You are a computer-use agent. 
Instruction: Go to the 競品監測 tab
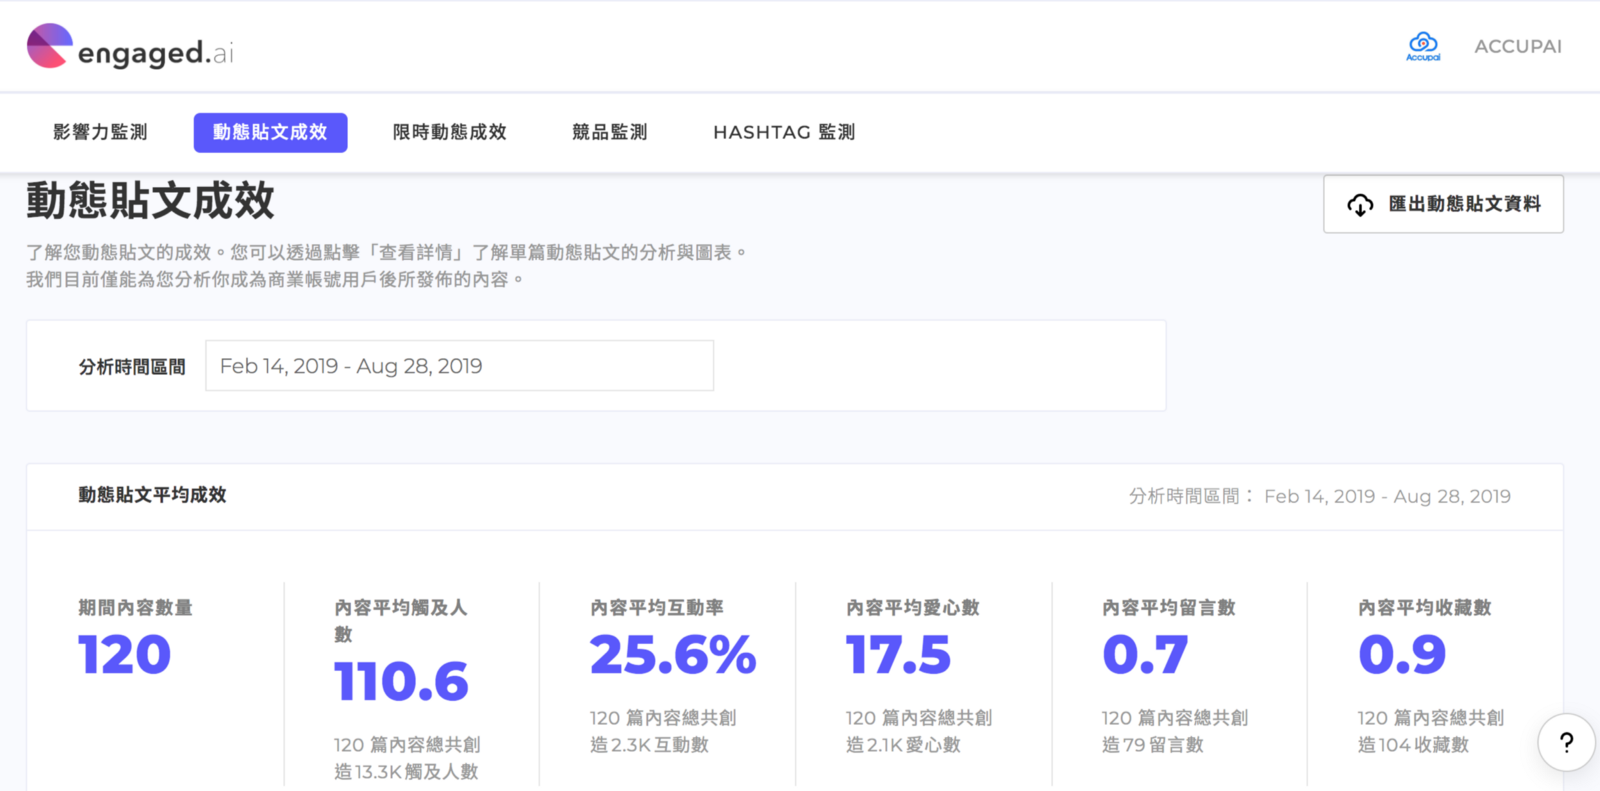[x=609, y=132]
